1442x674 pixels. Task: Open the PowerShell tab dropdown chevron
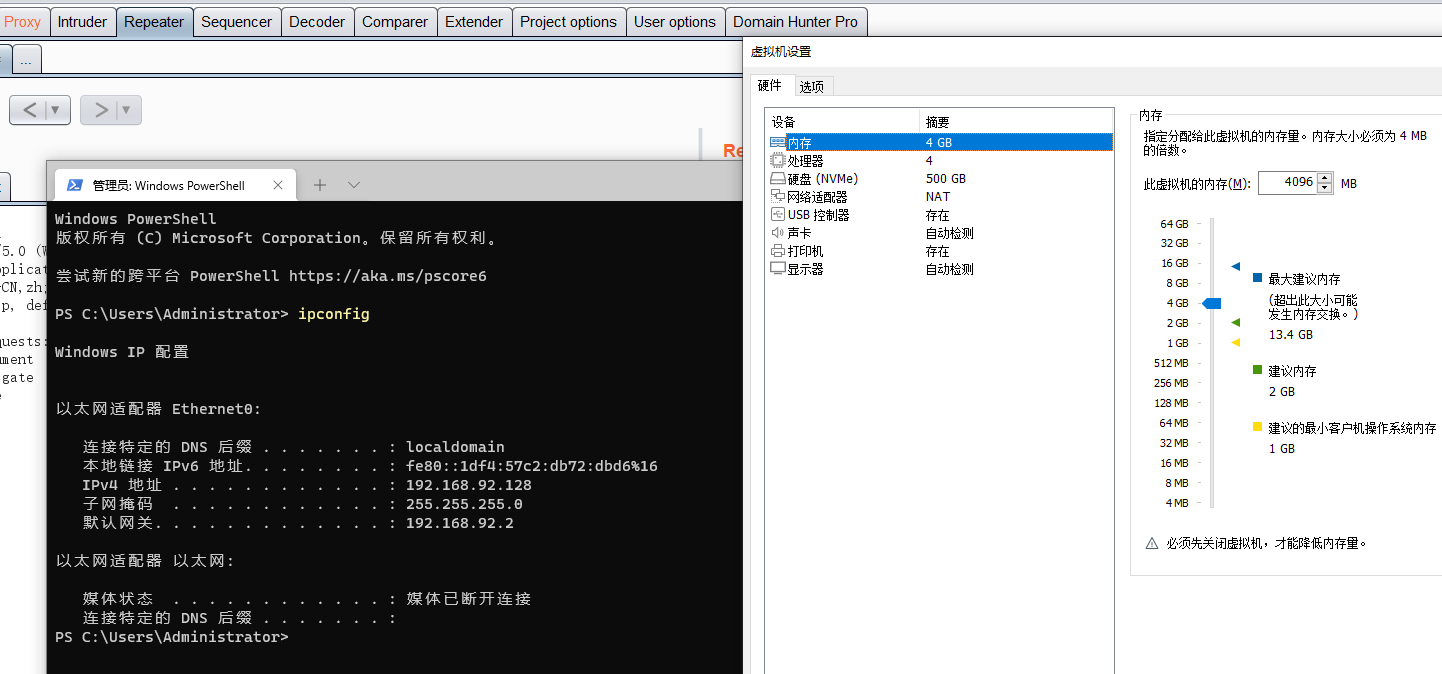tap(353, 185)
